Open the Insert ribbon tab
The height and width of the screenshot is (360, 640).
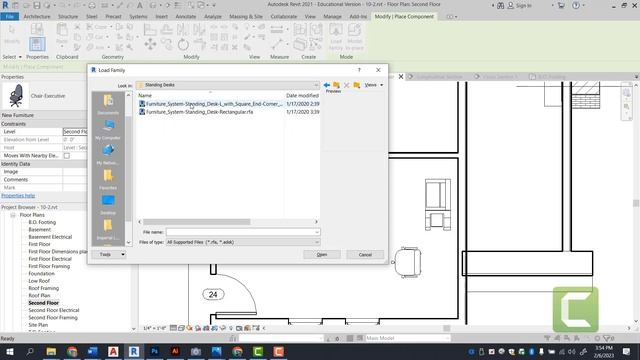point(161,16)
